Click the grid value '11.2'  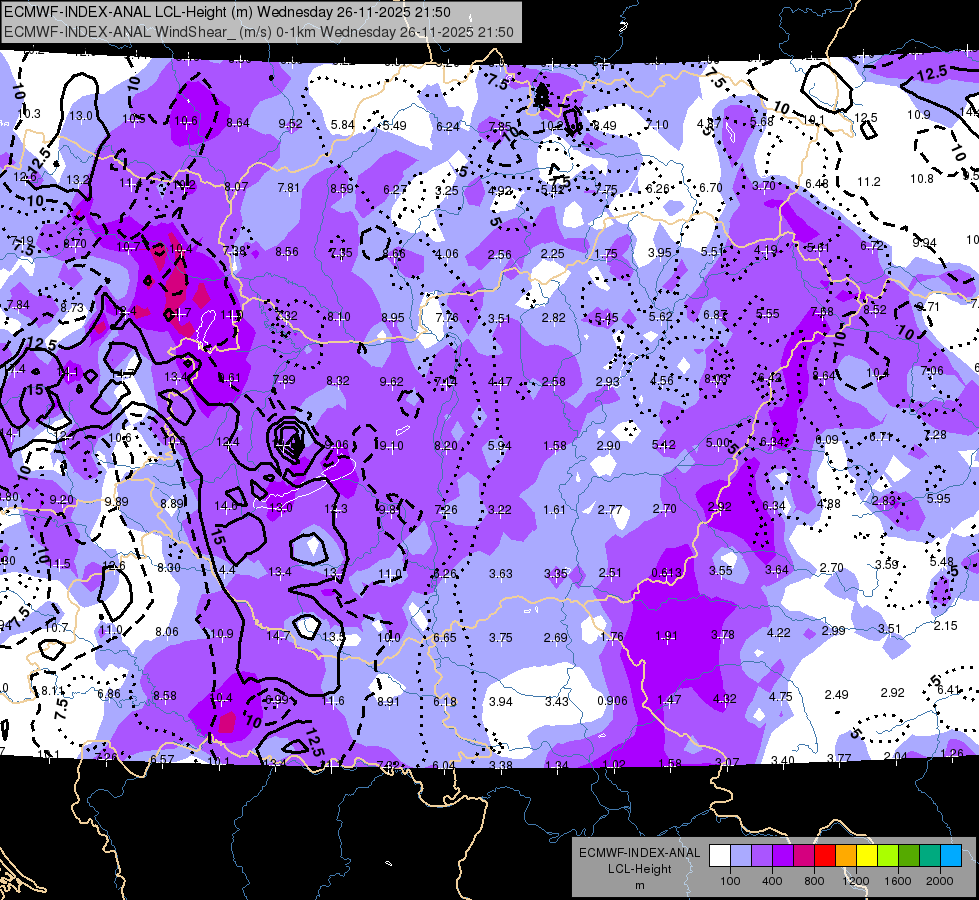click(868, 181)
